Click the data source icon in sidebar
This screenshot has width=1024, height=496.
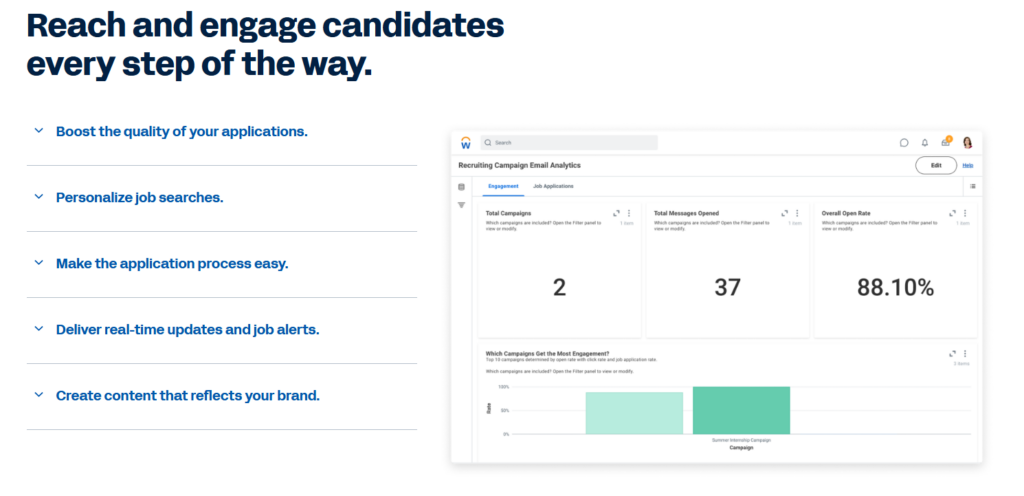(461, 187)
